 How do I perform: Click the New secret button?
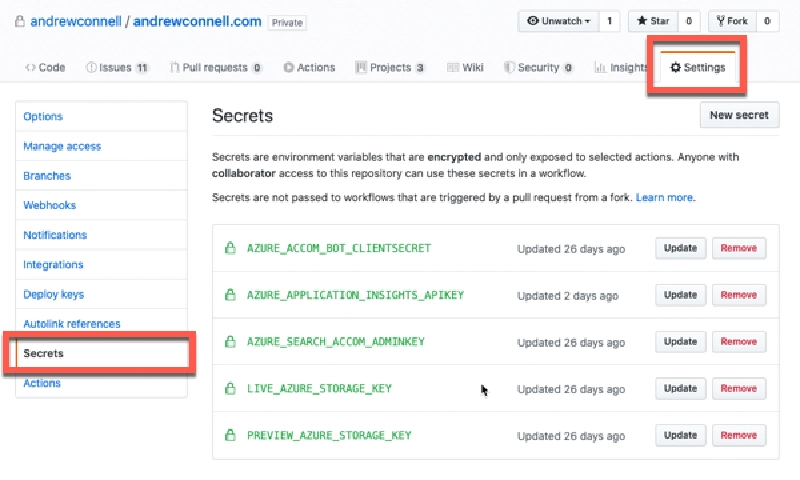click(x=739, y=115)
